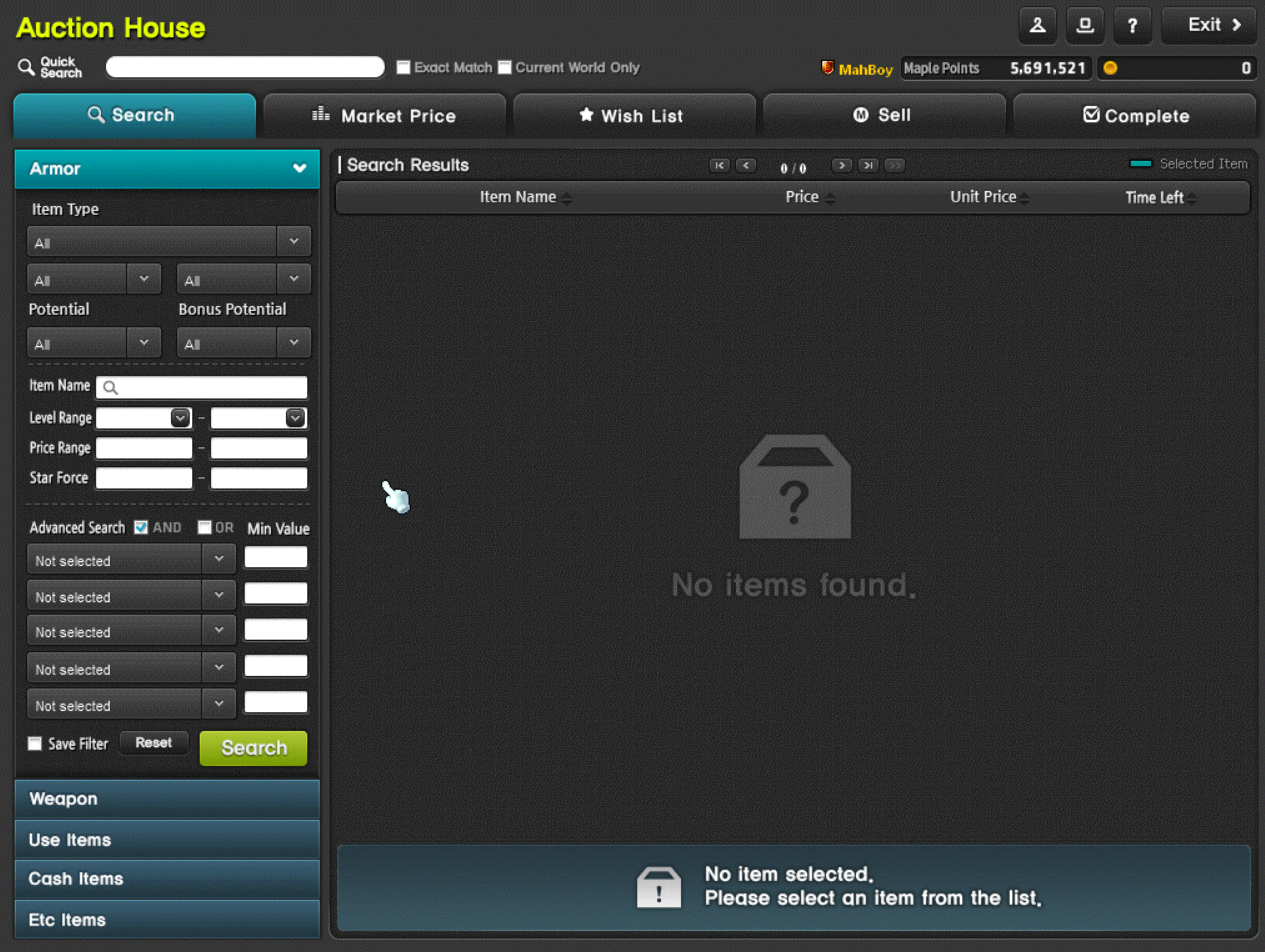Expand the Cash Items category
This screenshot has width=1265, height=952.
click(x=167, y=879)
